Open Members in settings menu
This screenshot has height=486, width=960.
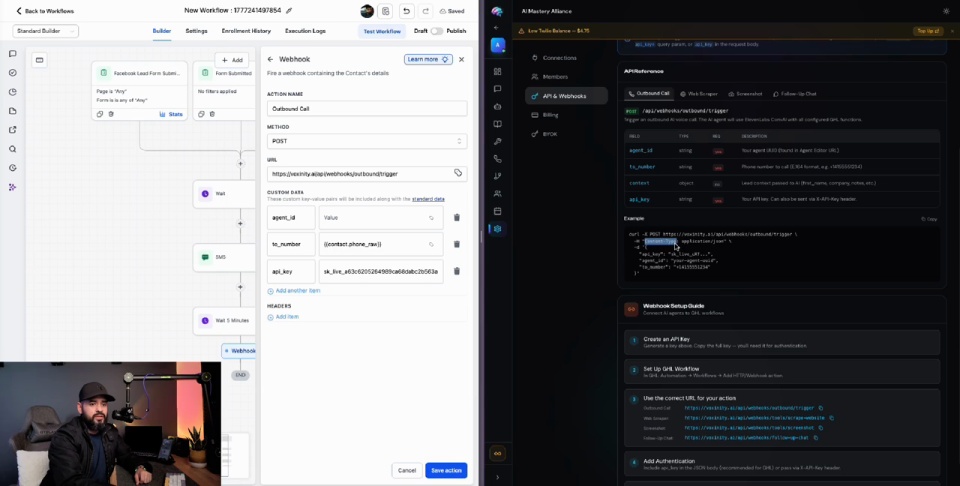click(555, 77)
